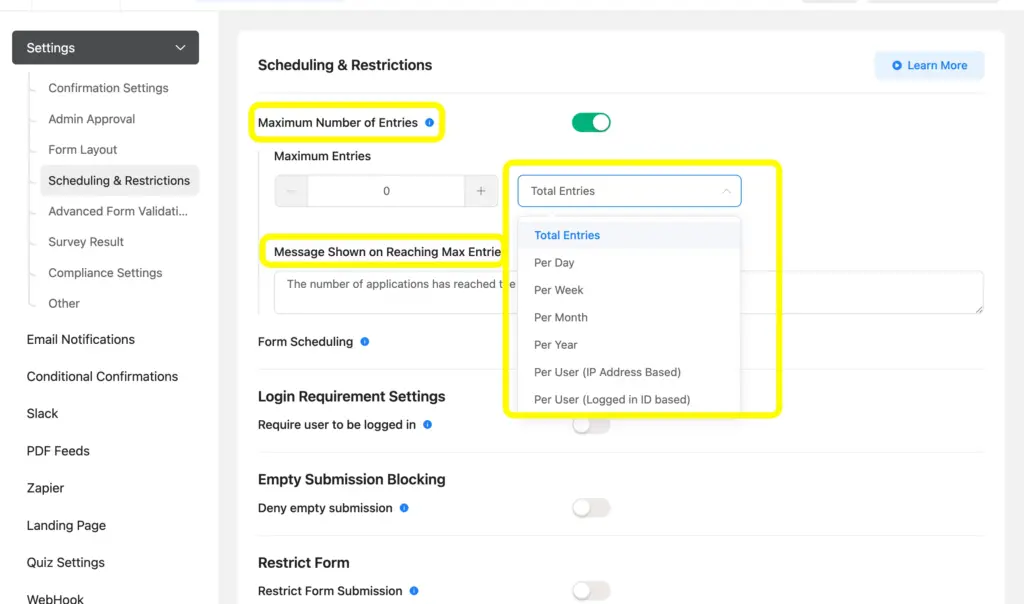This screenshot has width=1024, height=604.
Task: Open the Landing Page settings link
Action: [x=66, y=525]
